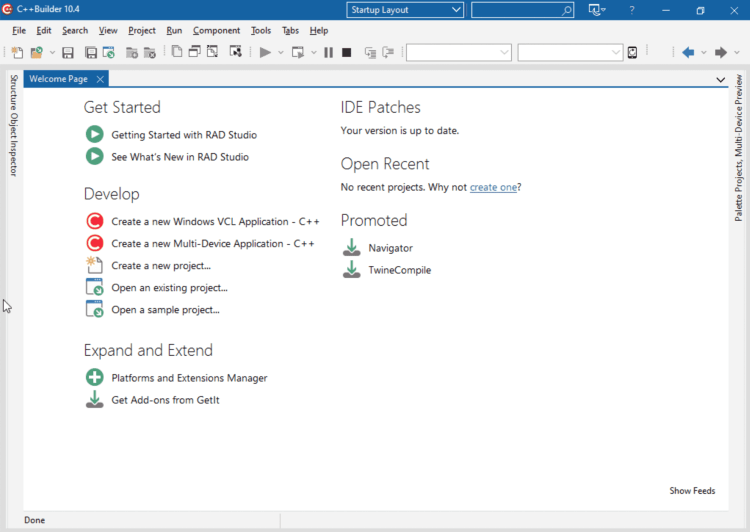The image size is (750, 532).
Task: Click the Toggle Form/Unit icon
Action: pos(212,52)
